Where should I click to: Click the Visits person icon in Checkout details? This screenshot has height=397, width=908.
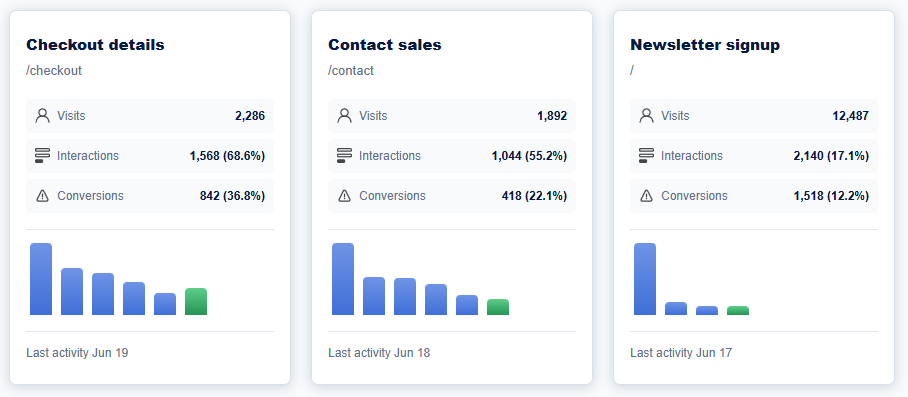(42, 116)
